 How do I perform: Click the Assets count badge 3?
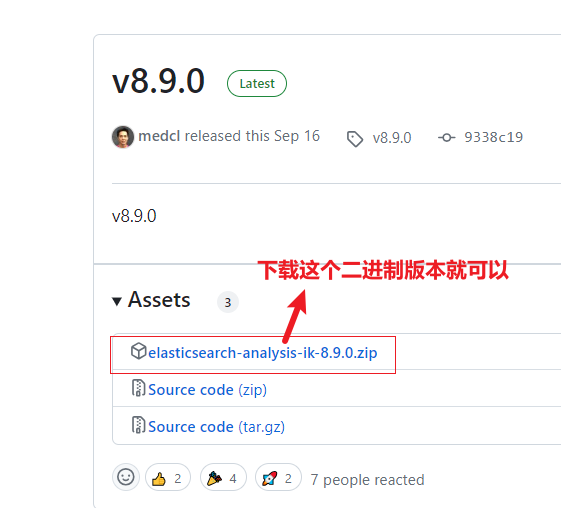click(x=228, y=302)
